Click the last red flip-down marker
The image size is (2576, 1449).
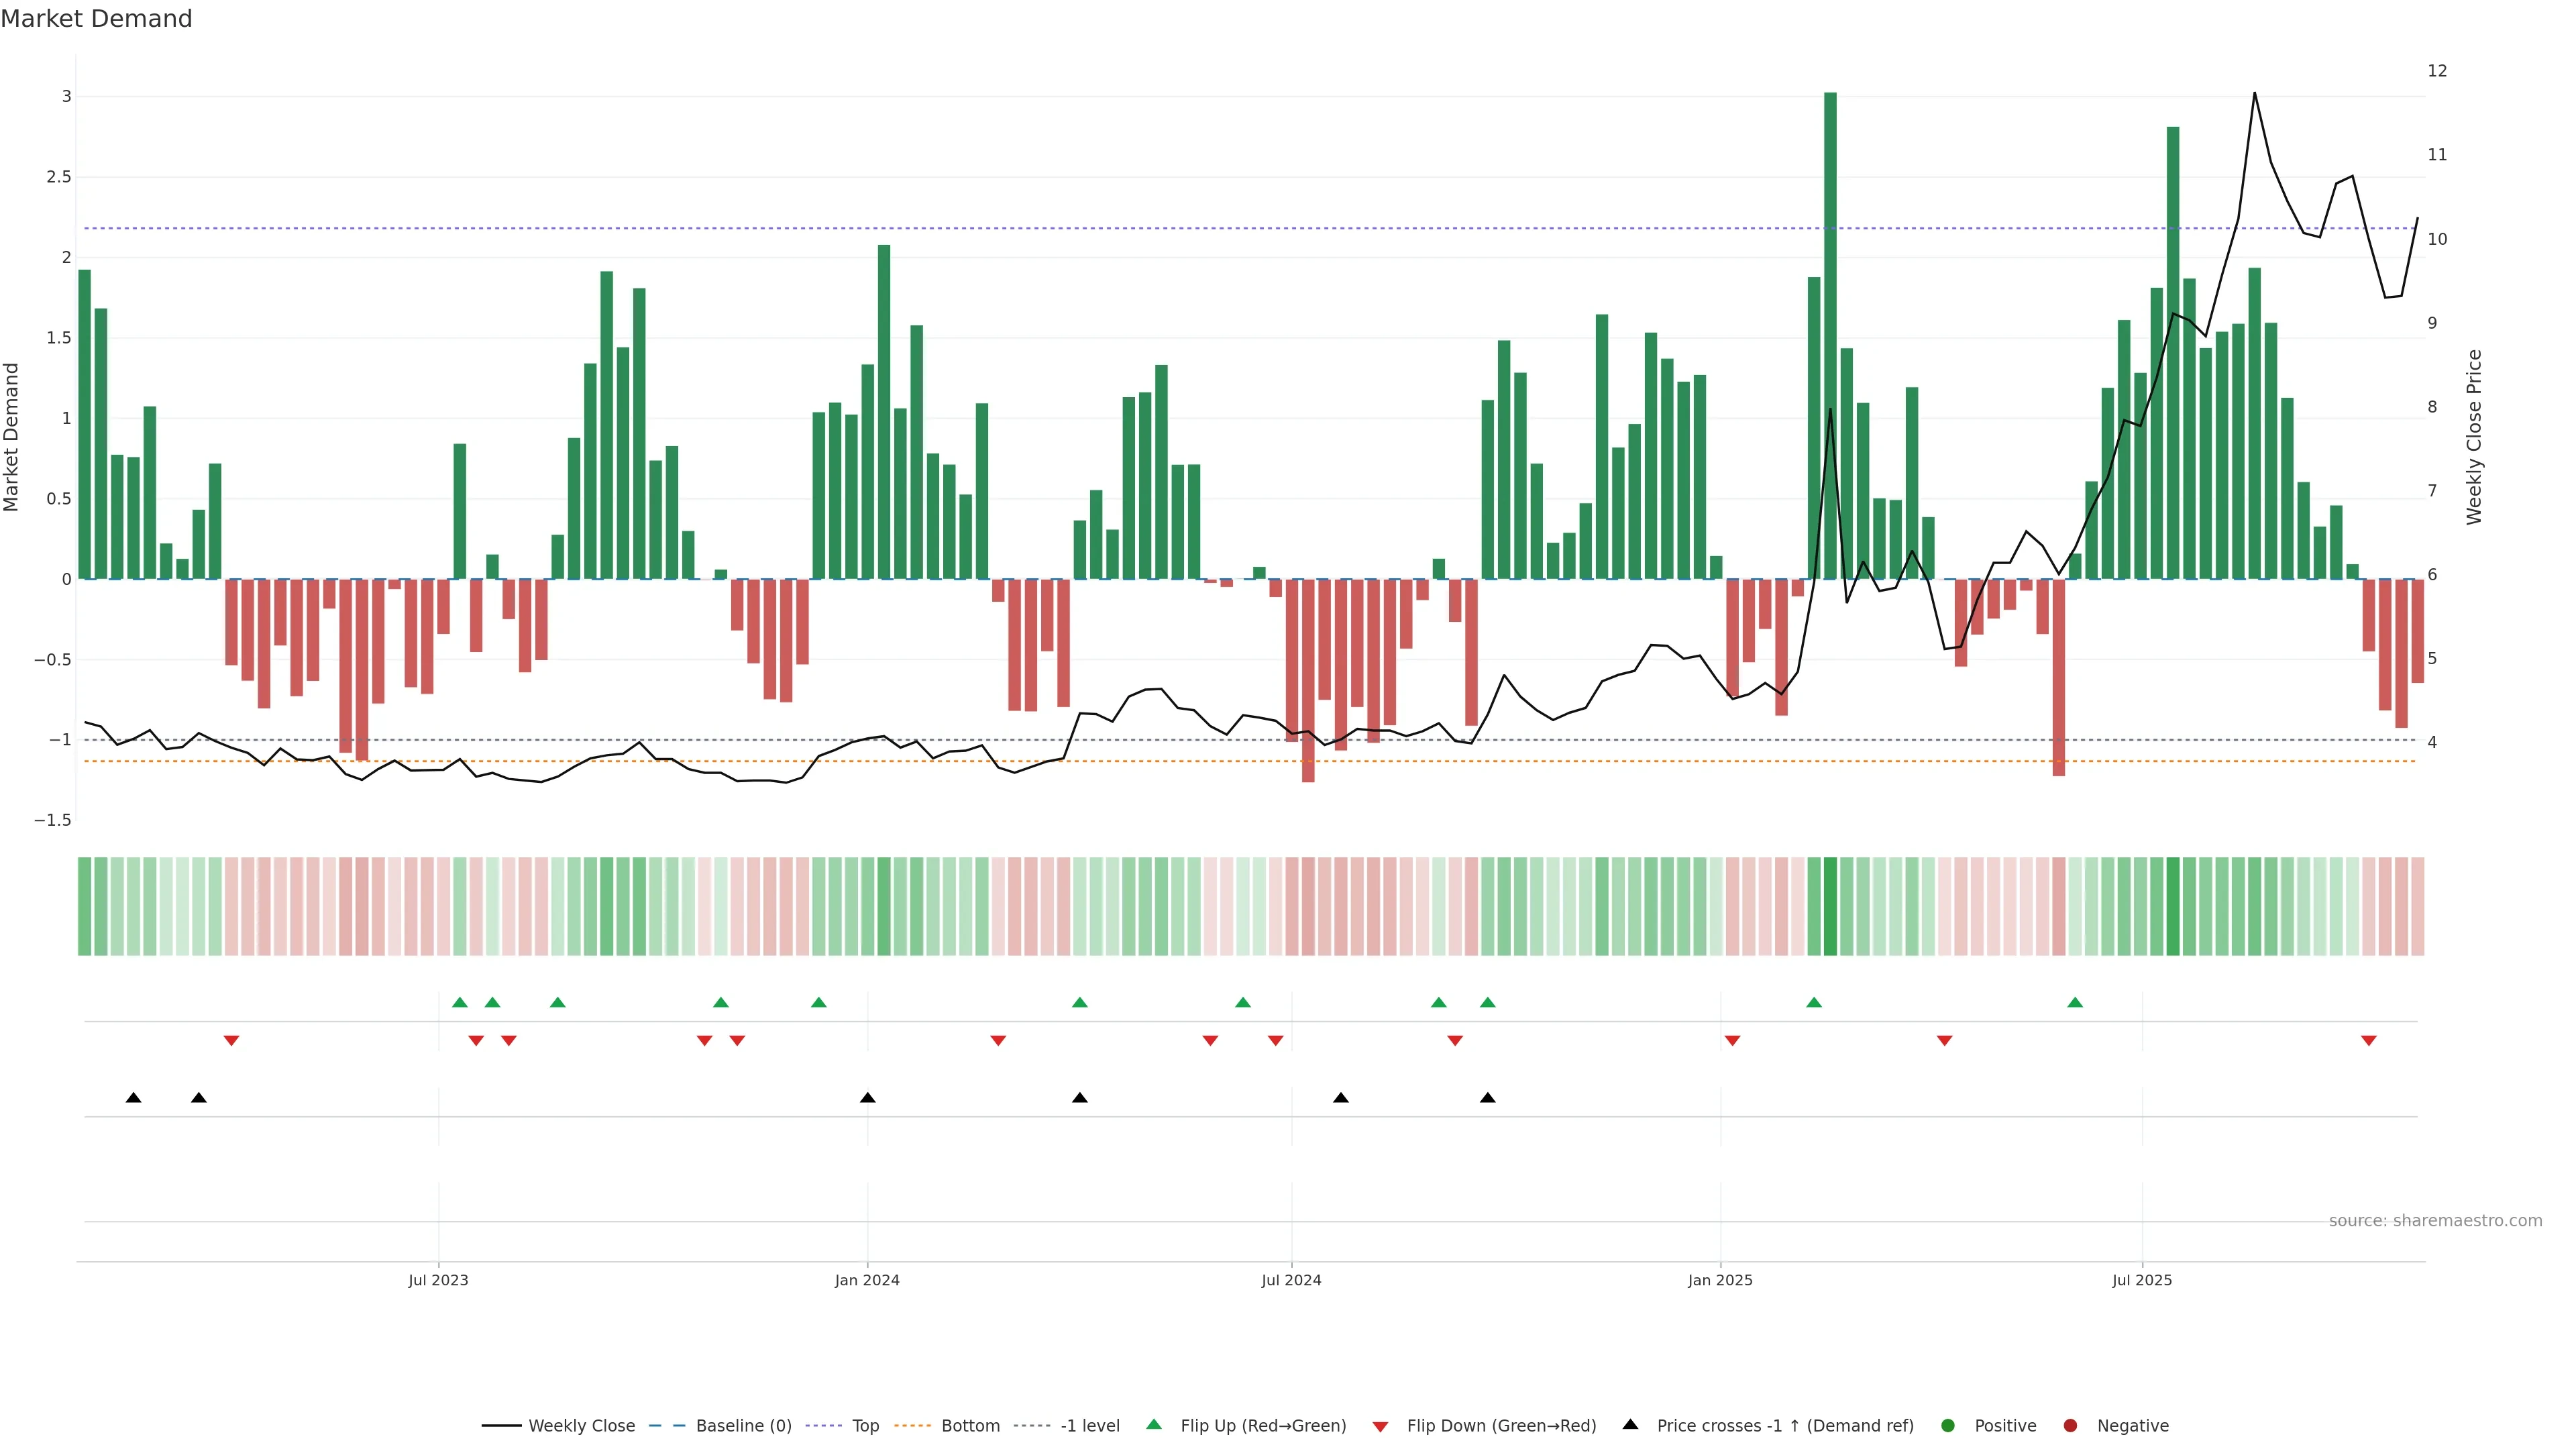[x=2368, y=1041]
